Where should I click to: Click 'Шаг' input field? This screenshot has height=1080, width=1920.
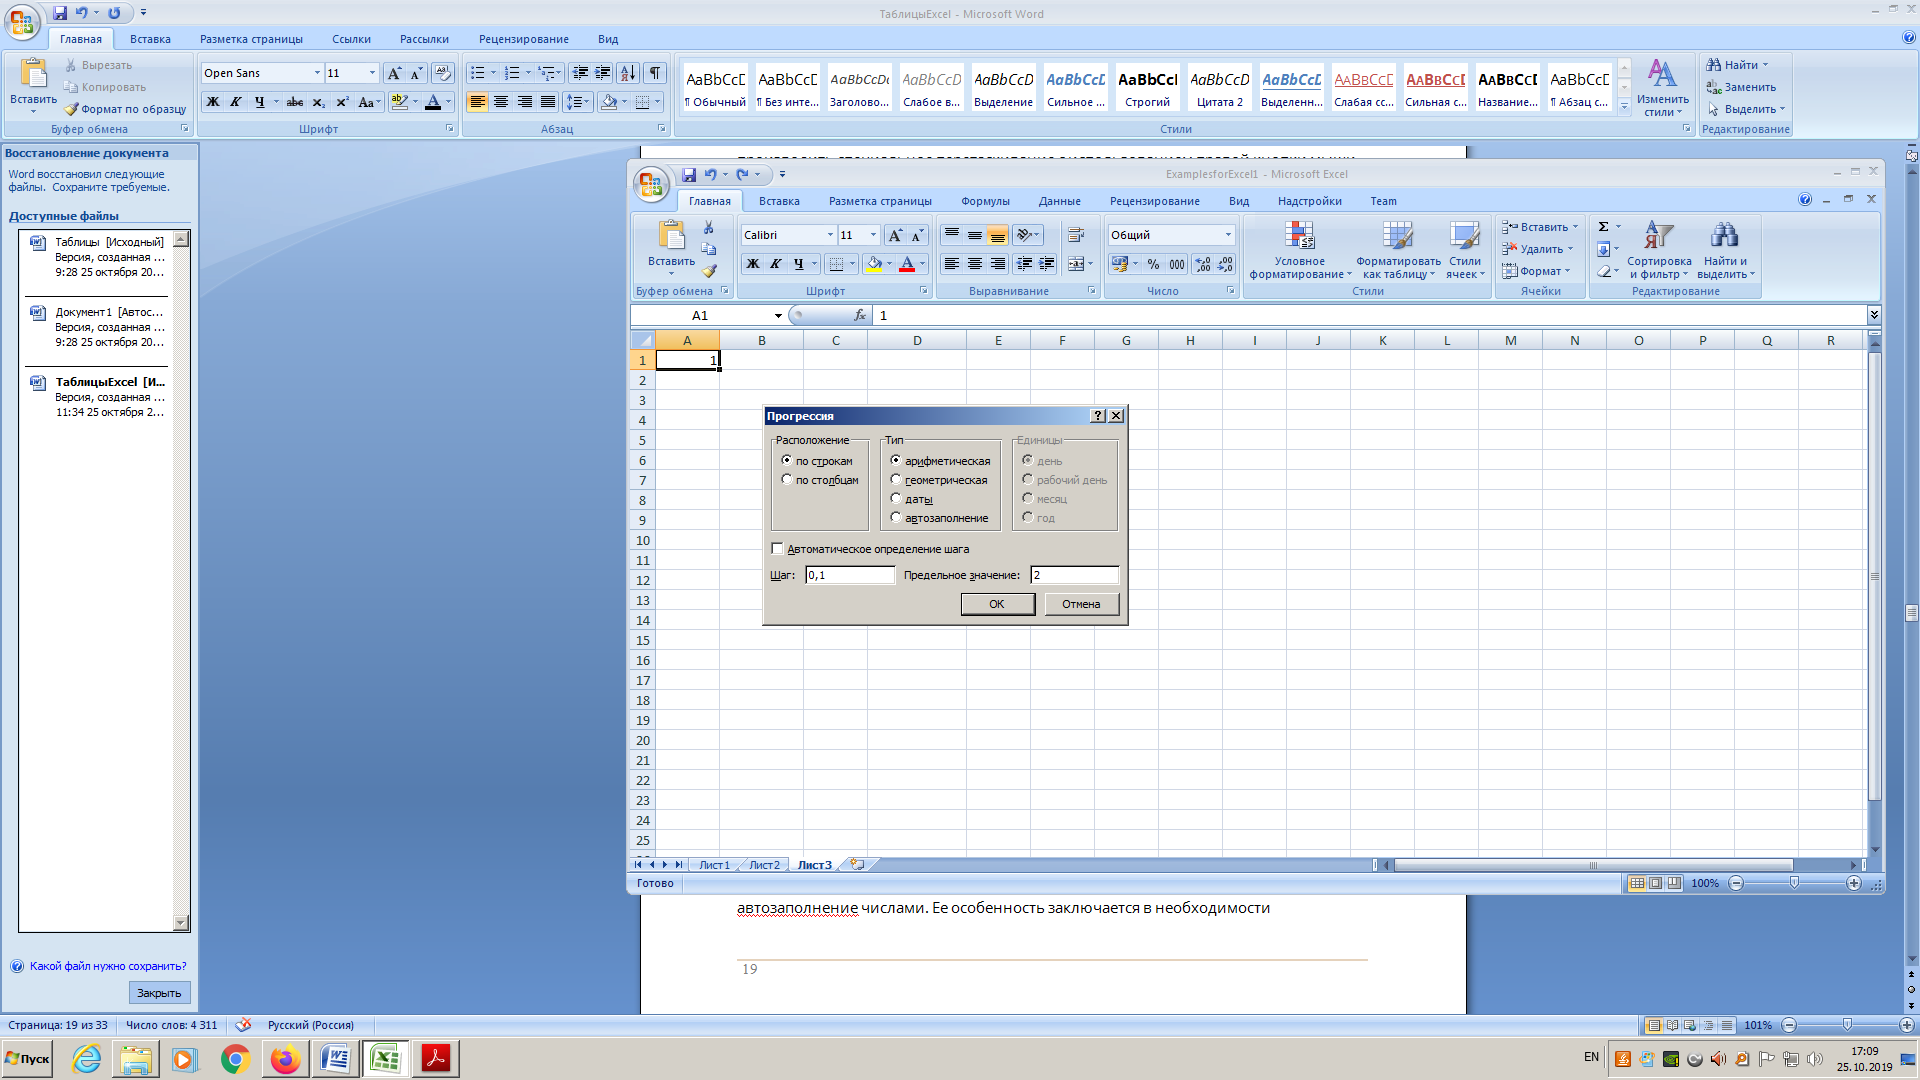(850, 575)
